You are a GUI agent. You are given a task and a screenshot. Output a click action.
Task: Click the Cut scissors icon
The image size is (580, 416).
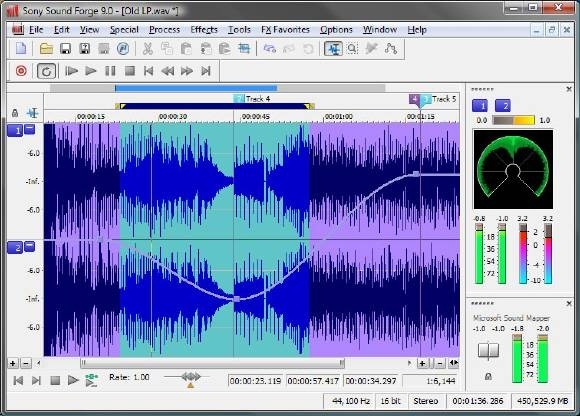pos(148,49)
